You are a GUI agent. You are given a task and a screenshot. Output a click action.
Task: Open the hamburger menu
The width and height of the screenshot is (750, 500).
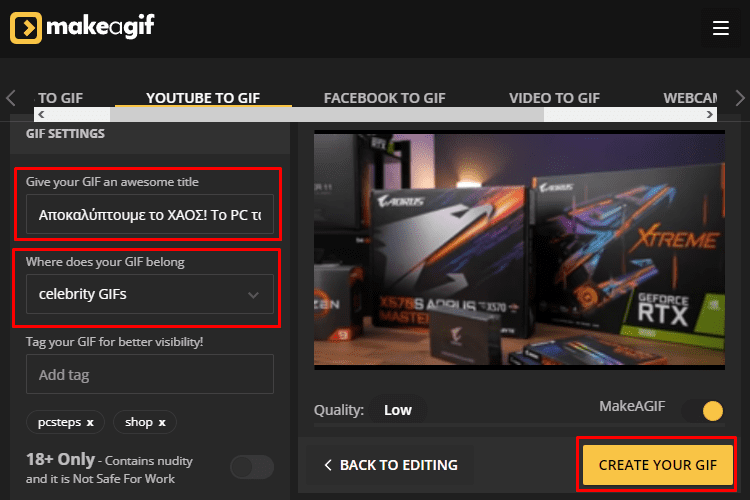click(x=720, y=28)
